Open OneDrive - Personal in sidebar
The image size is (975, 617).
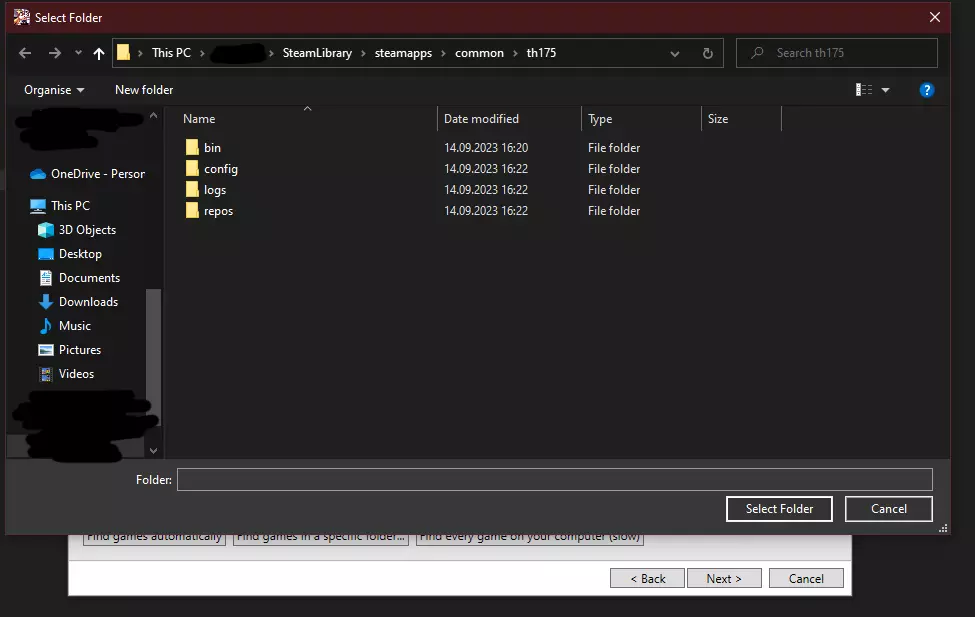(x=88, y=174)
